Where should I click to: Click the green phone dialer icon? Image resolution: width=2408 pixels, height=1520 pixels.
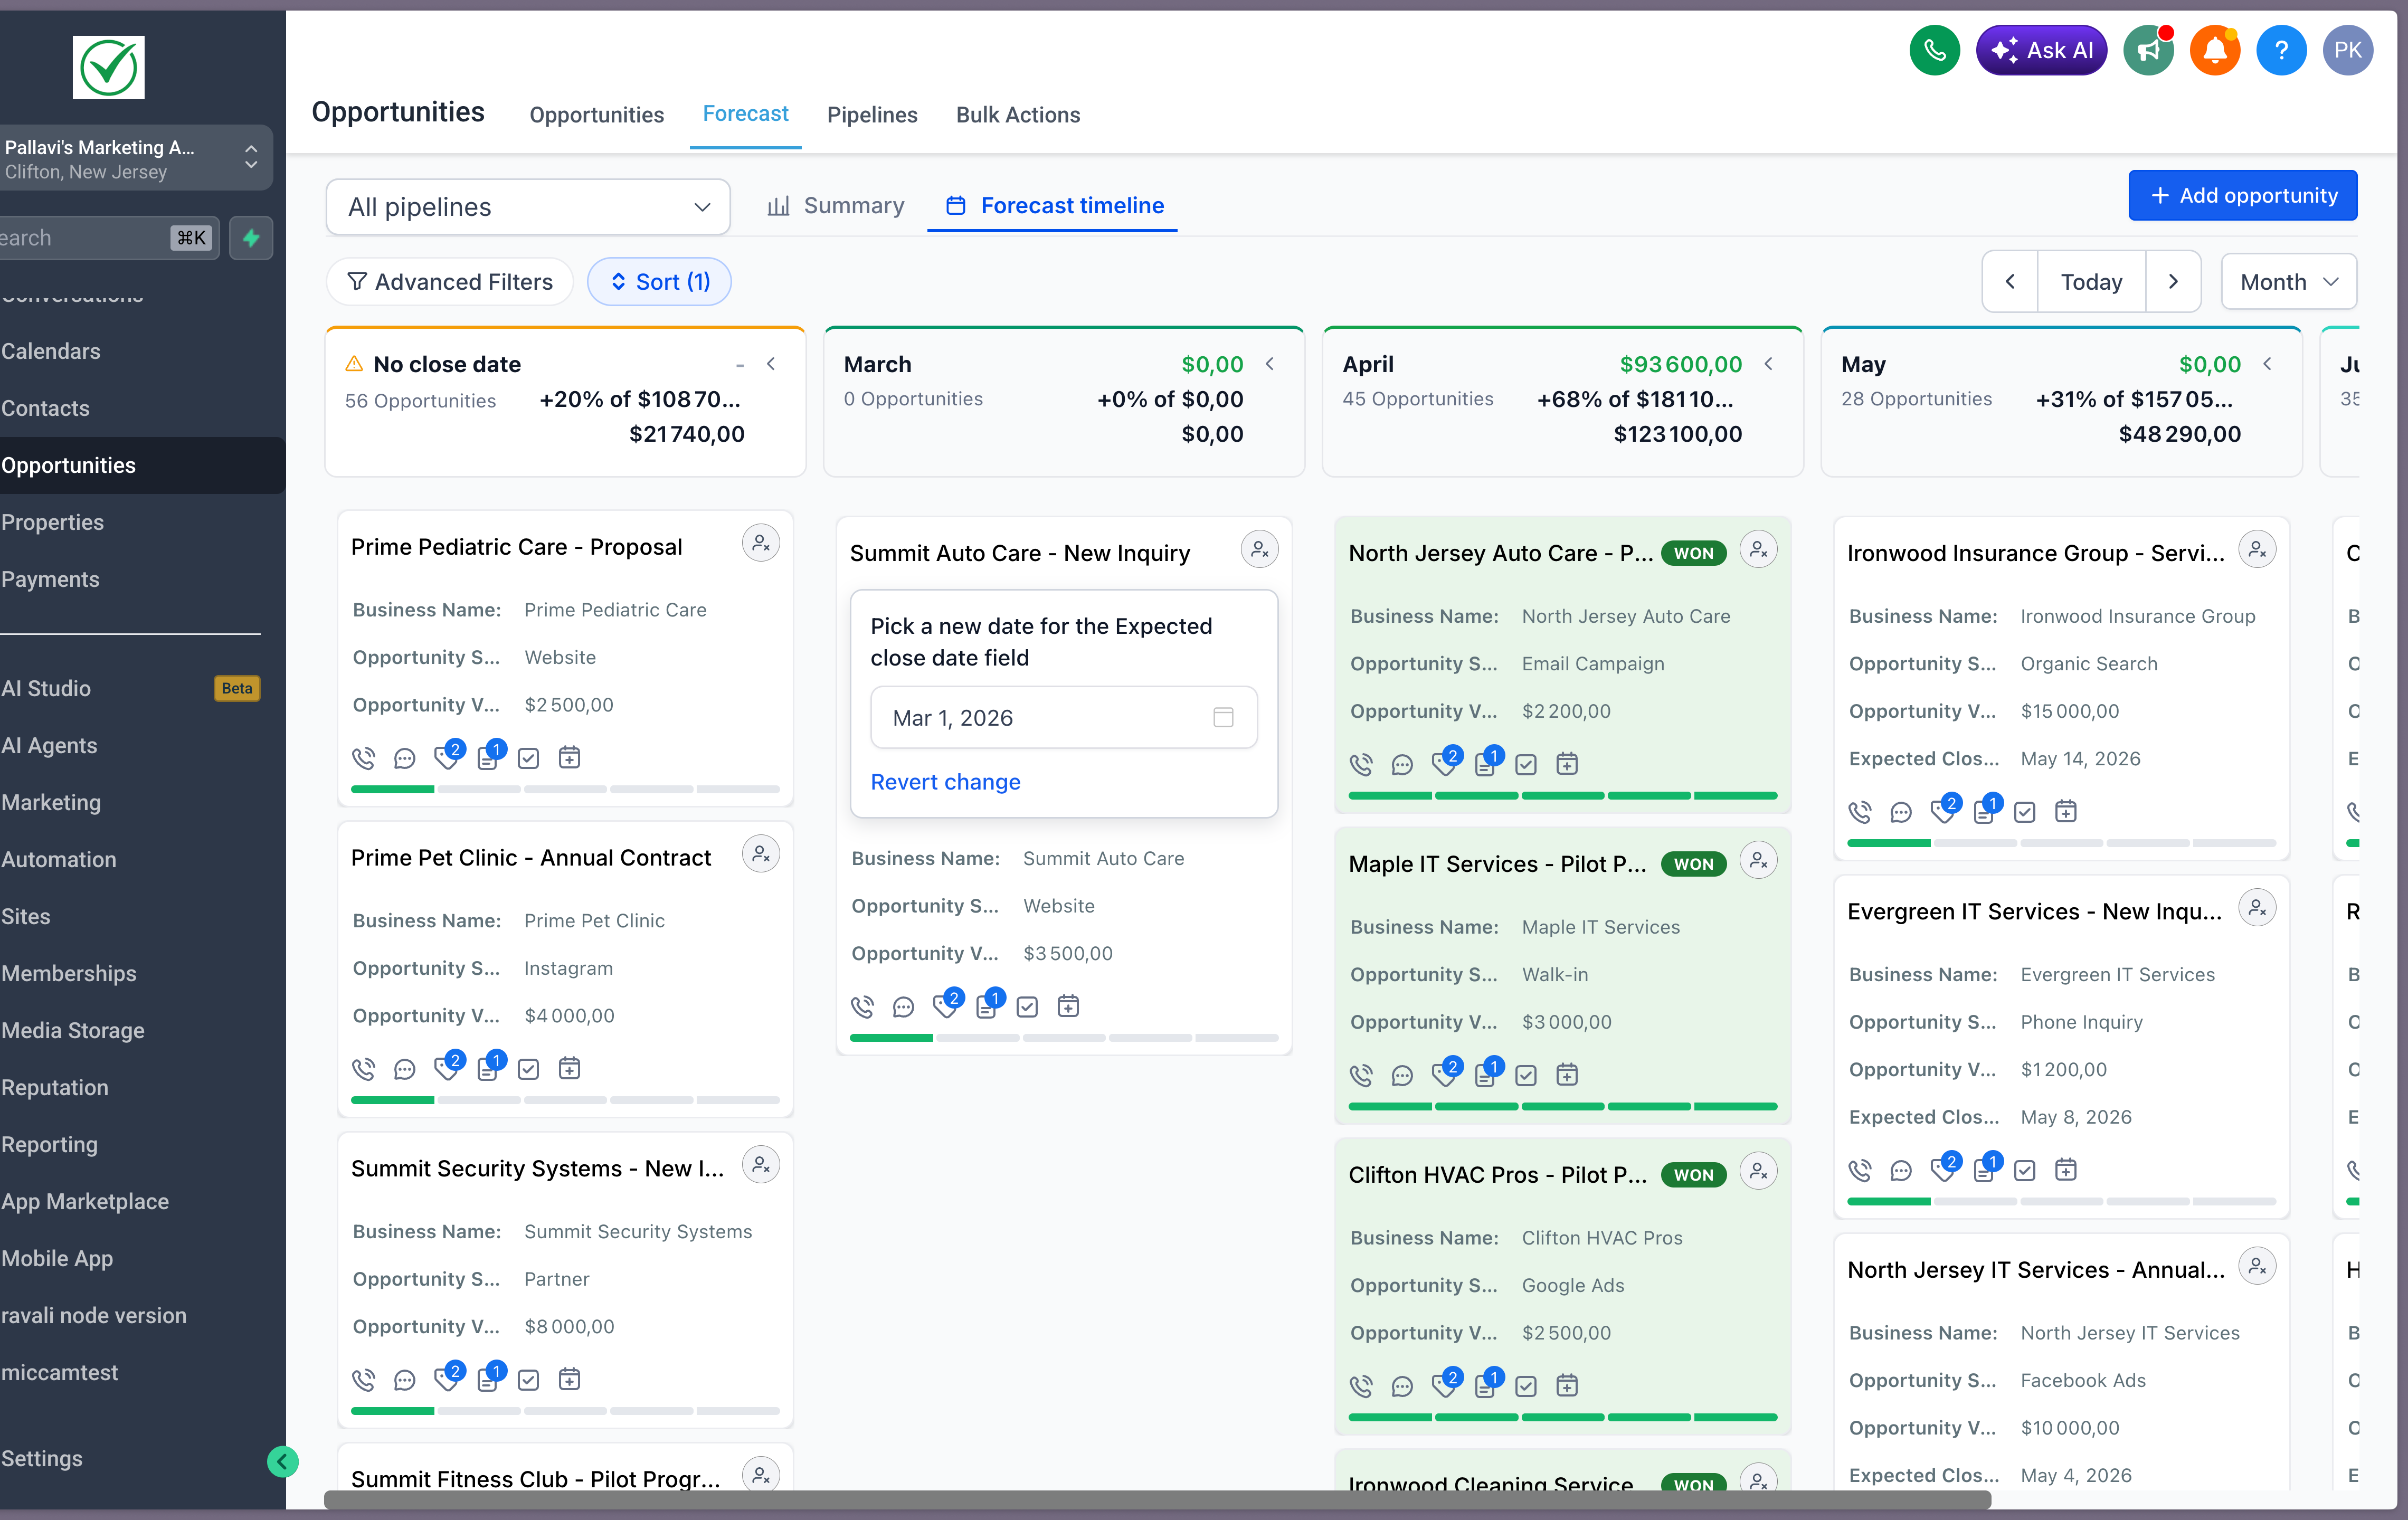pos(1934,50)
